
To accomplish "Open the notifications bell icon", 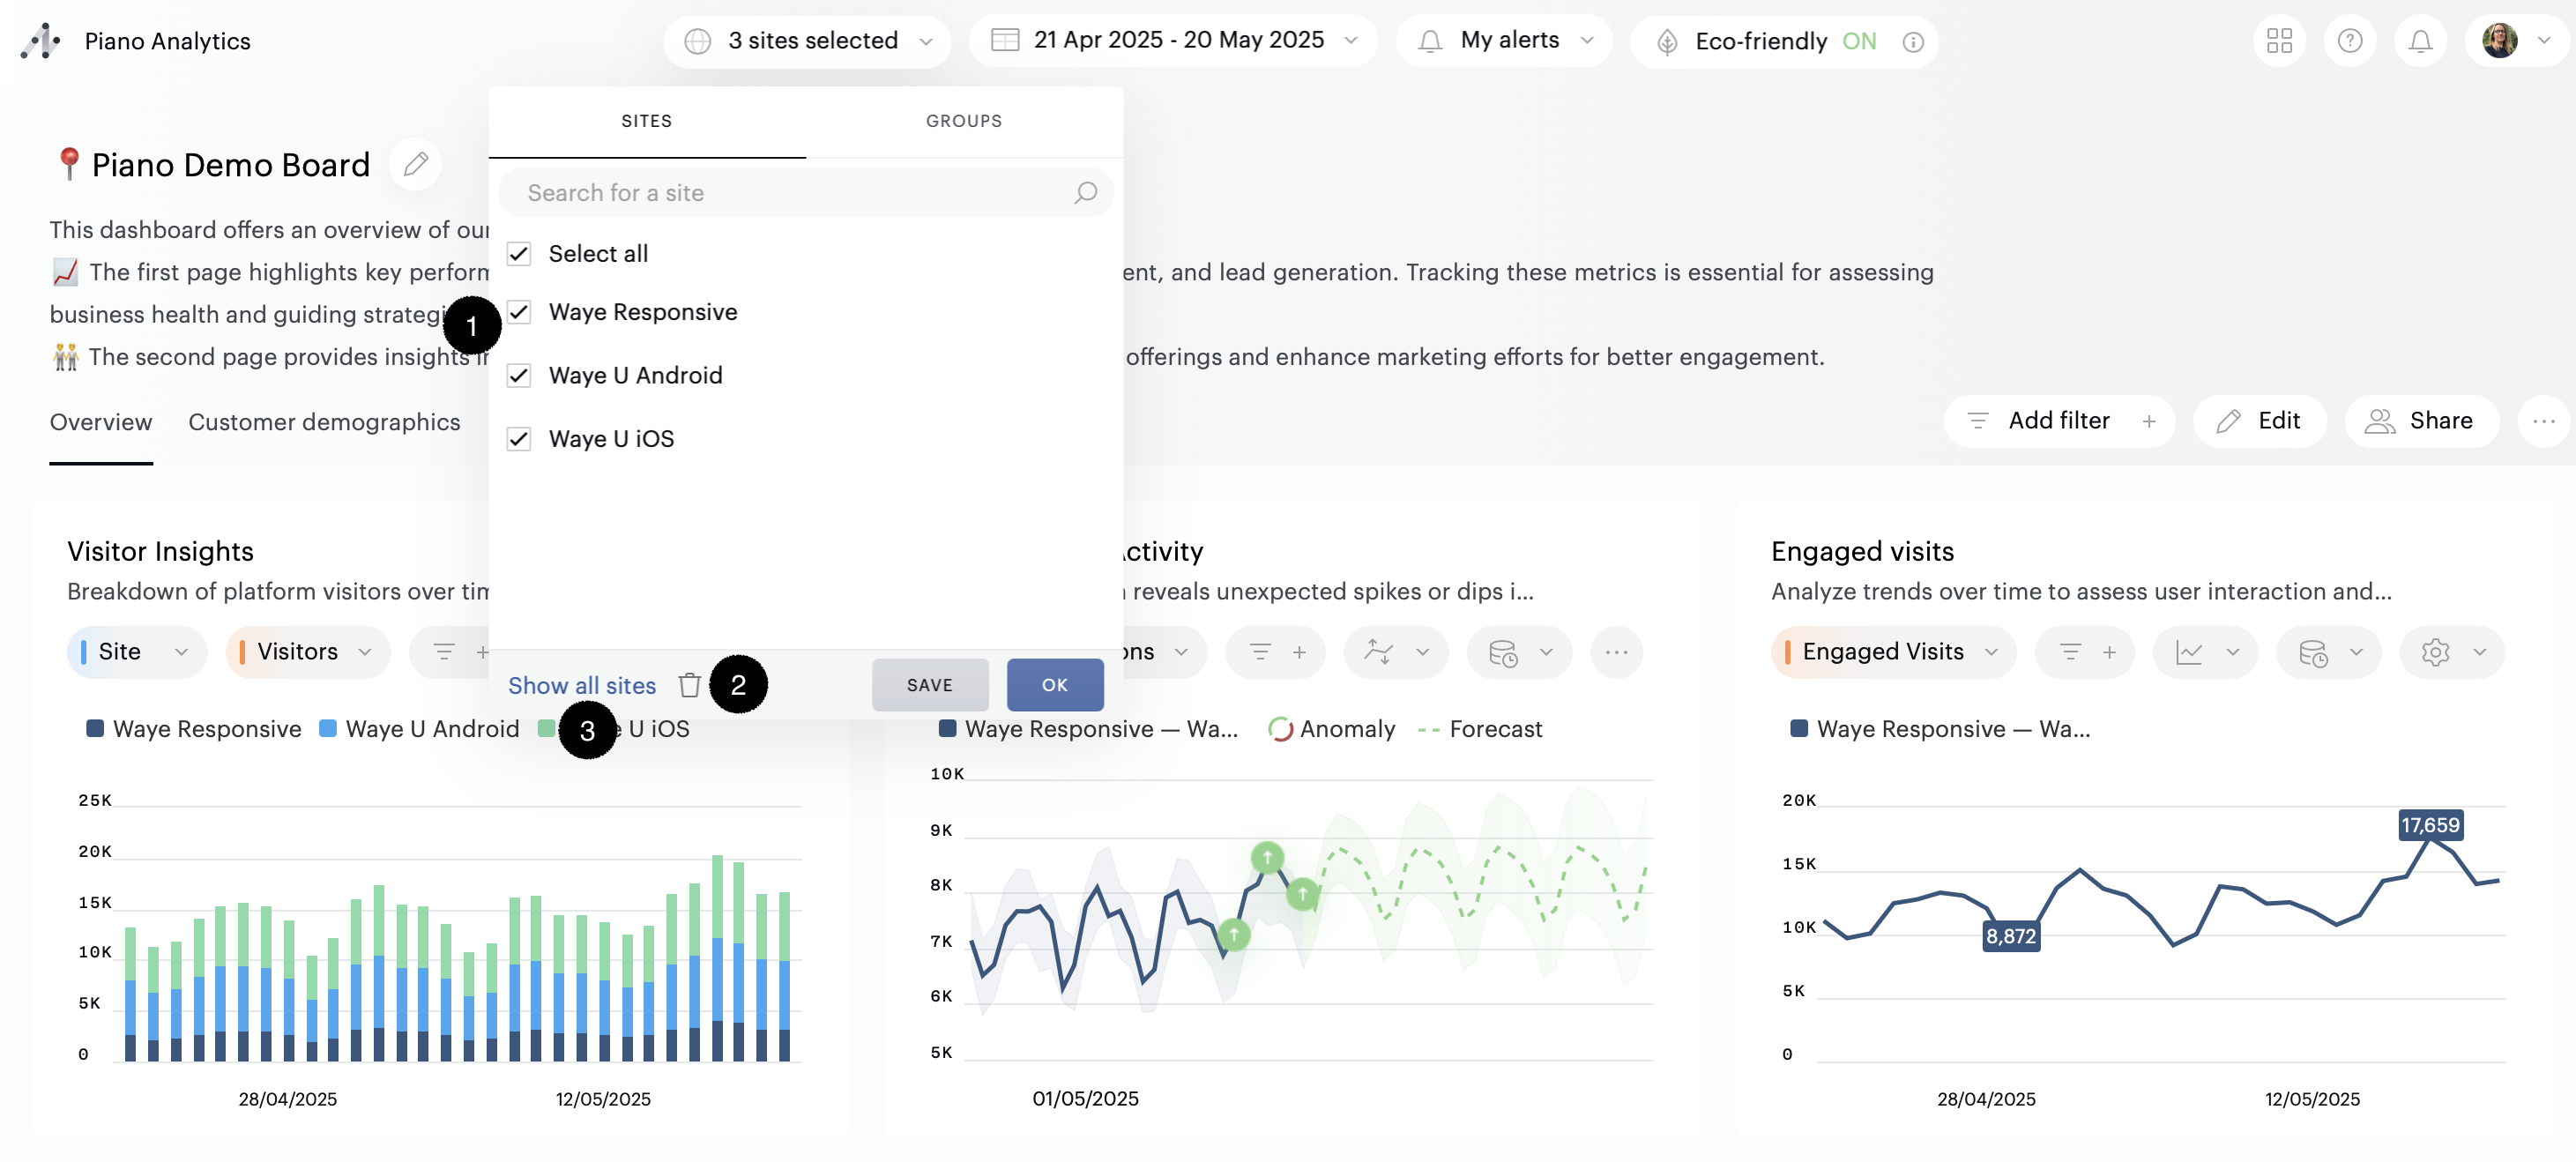I will (2420, 41).
